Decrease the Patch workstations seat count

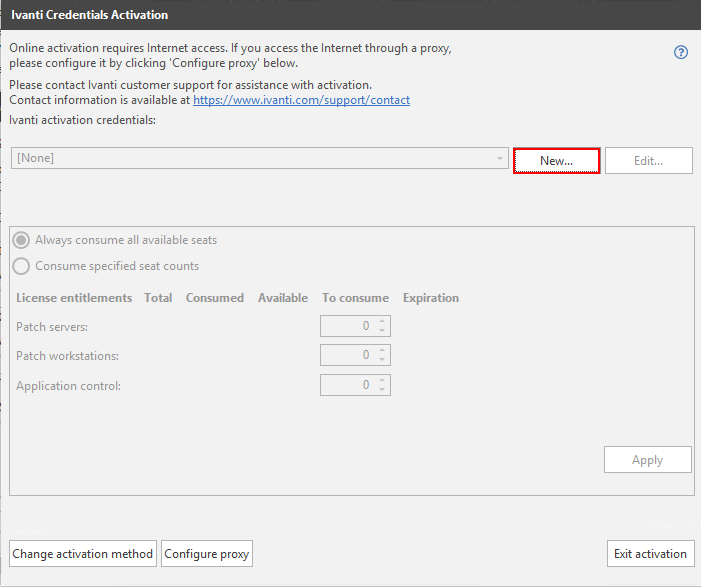tap(382, 360)
